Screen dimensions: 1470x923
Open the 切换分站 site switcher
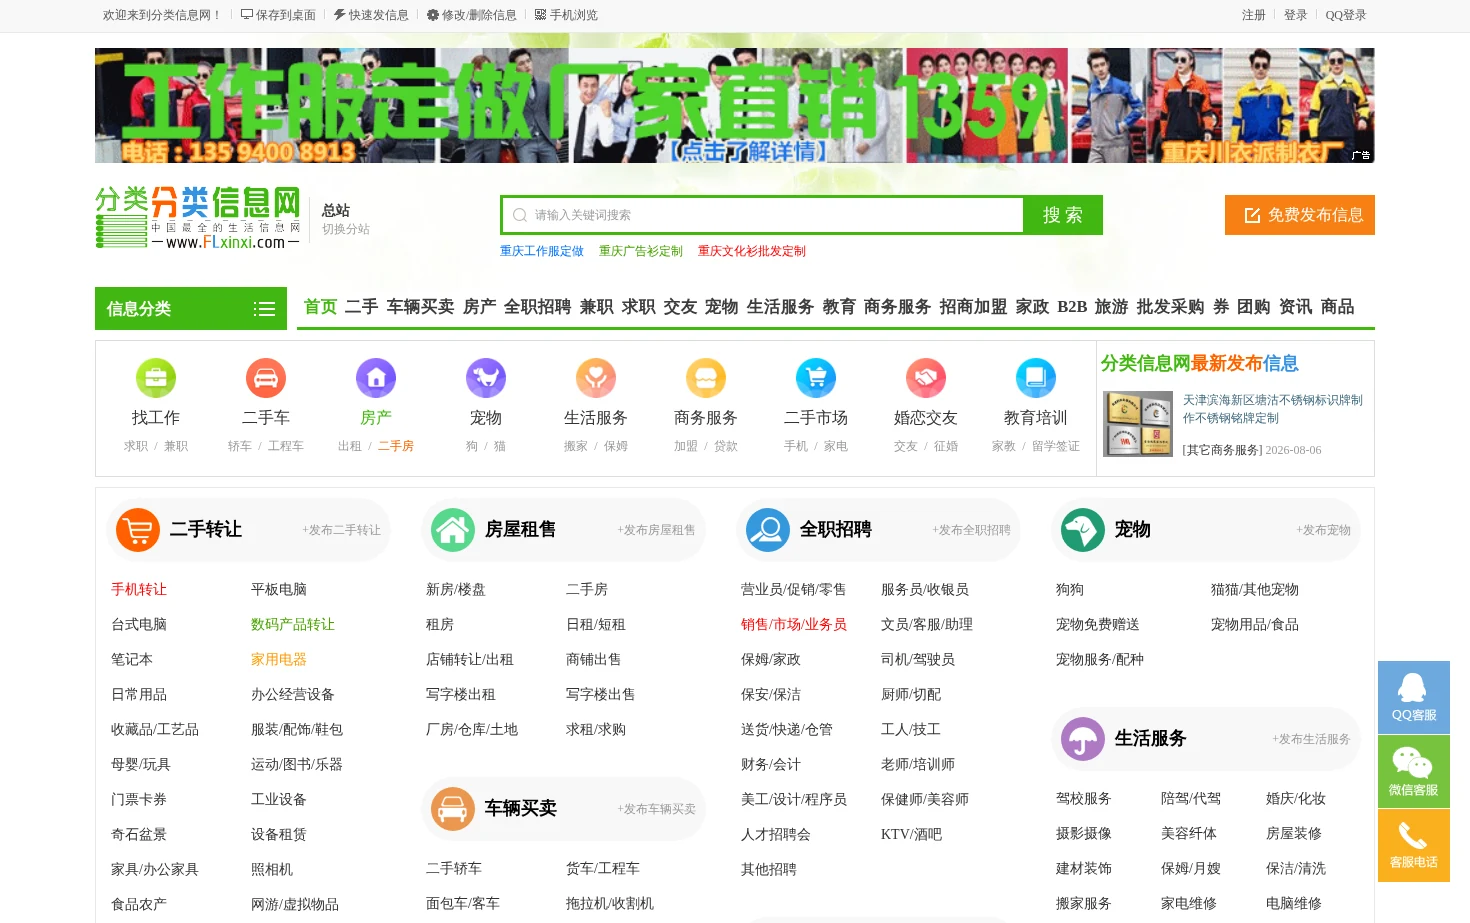346,229
